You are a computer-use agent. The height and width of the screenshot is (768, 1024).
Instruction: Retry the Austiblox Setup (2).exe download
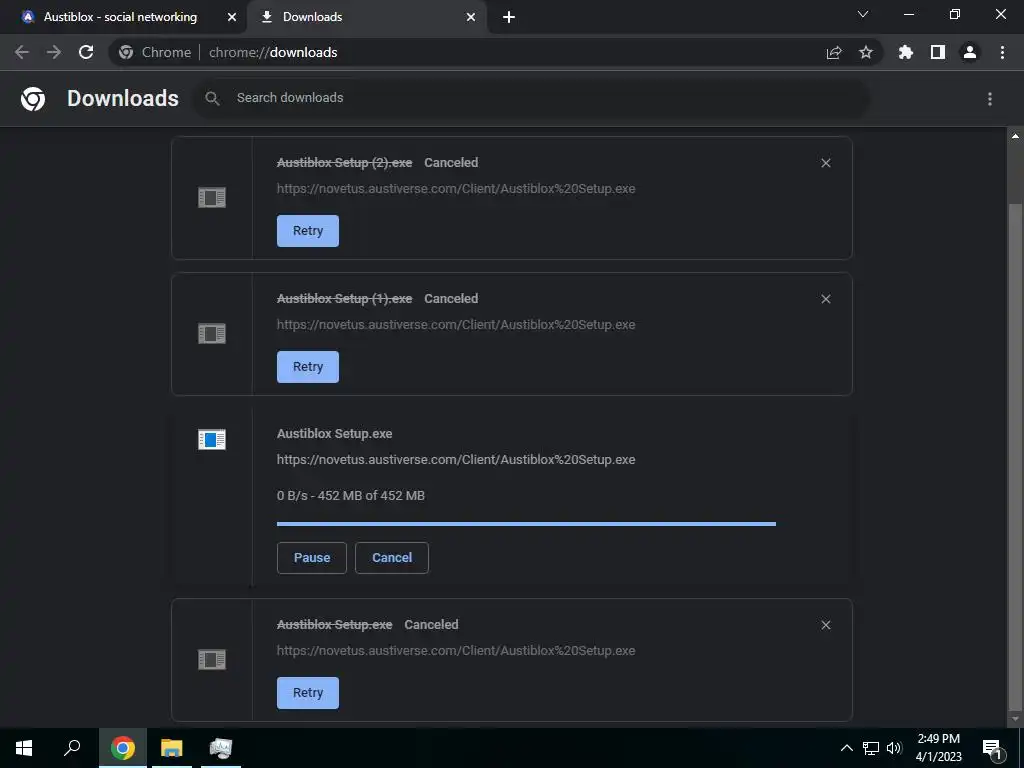(308, 231)
